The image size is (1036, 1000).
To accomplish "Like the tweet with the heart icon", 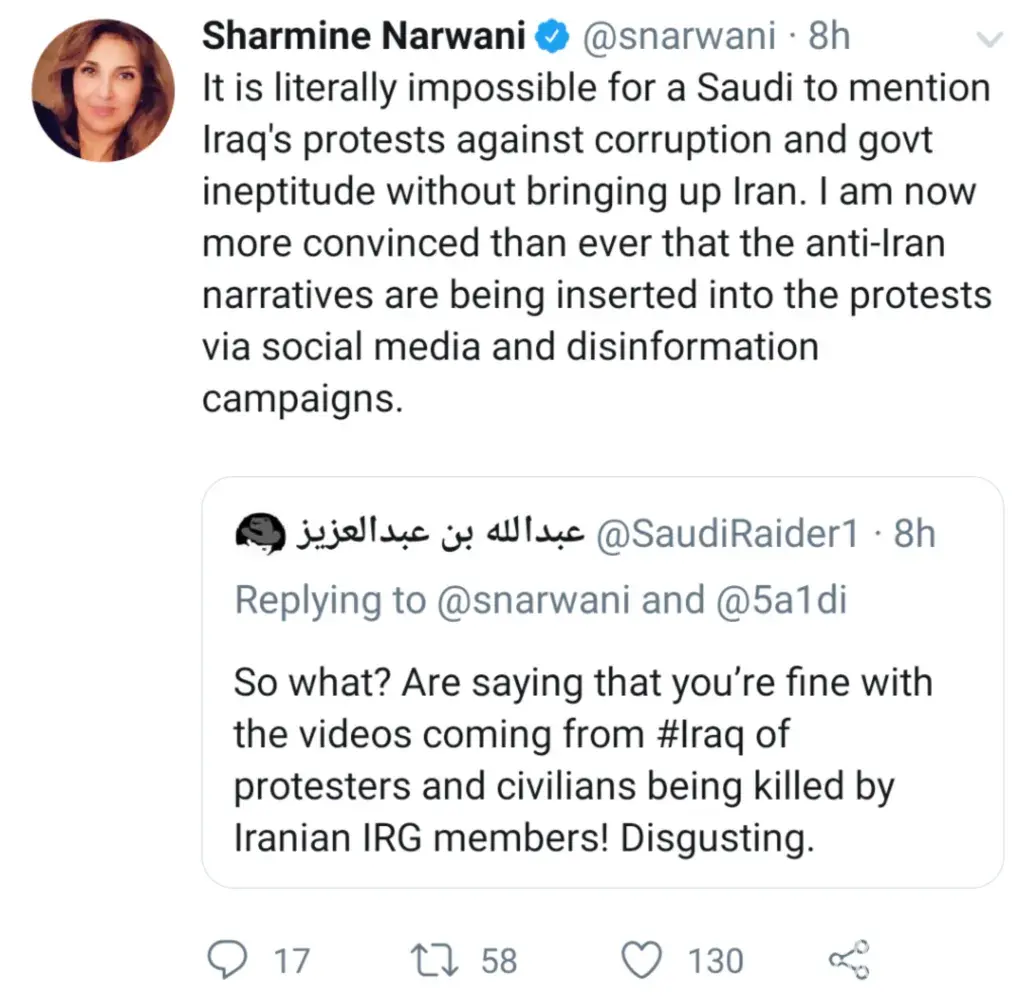I will click(x=641, y=960).
